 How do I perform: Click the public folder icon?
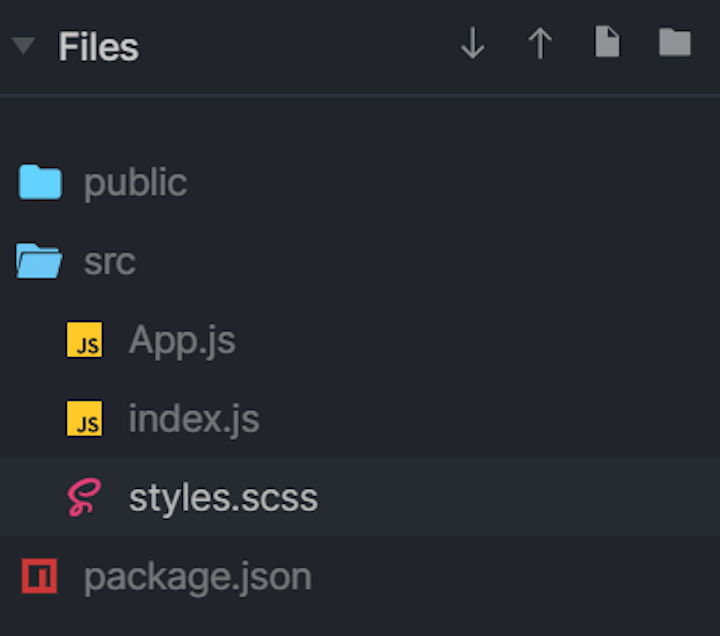click(x=41, y=182)
